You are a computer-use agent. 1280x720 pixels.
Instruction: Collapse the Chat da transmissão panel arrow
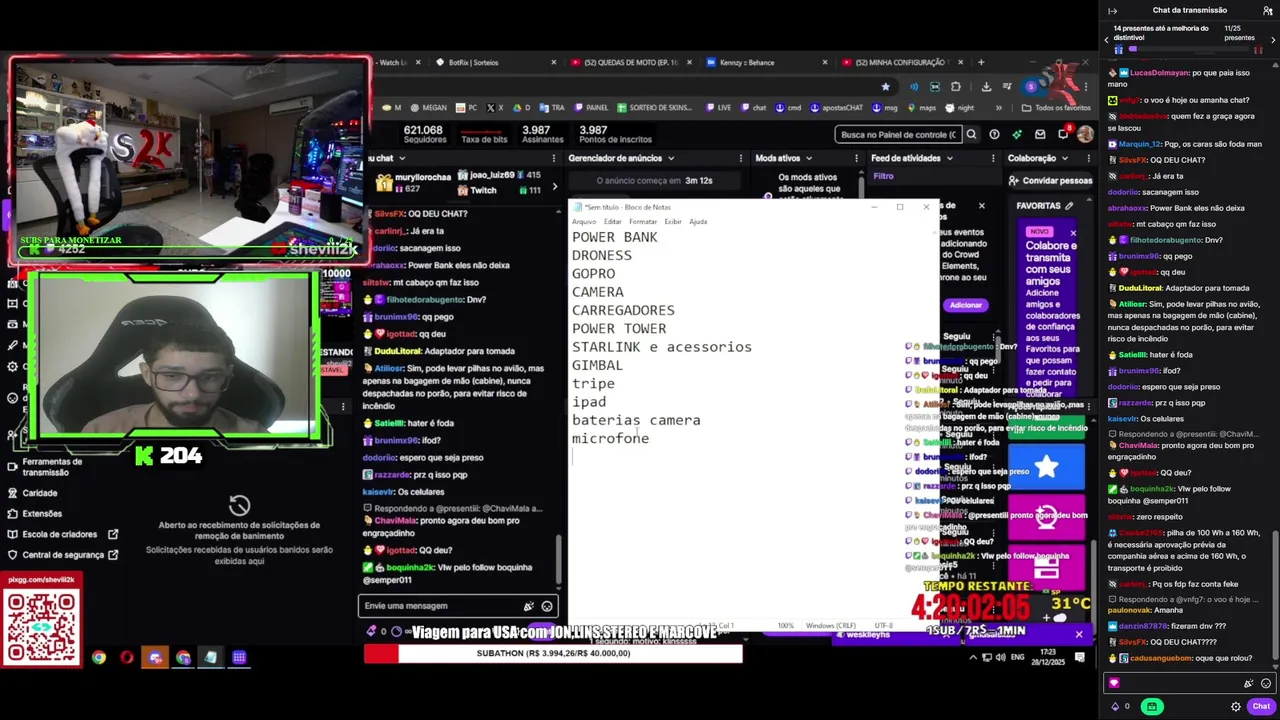coord(1112,10)
